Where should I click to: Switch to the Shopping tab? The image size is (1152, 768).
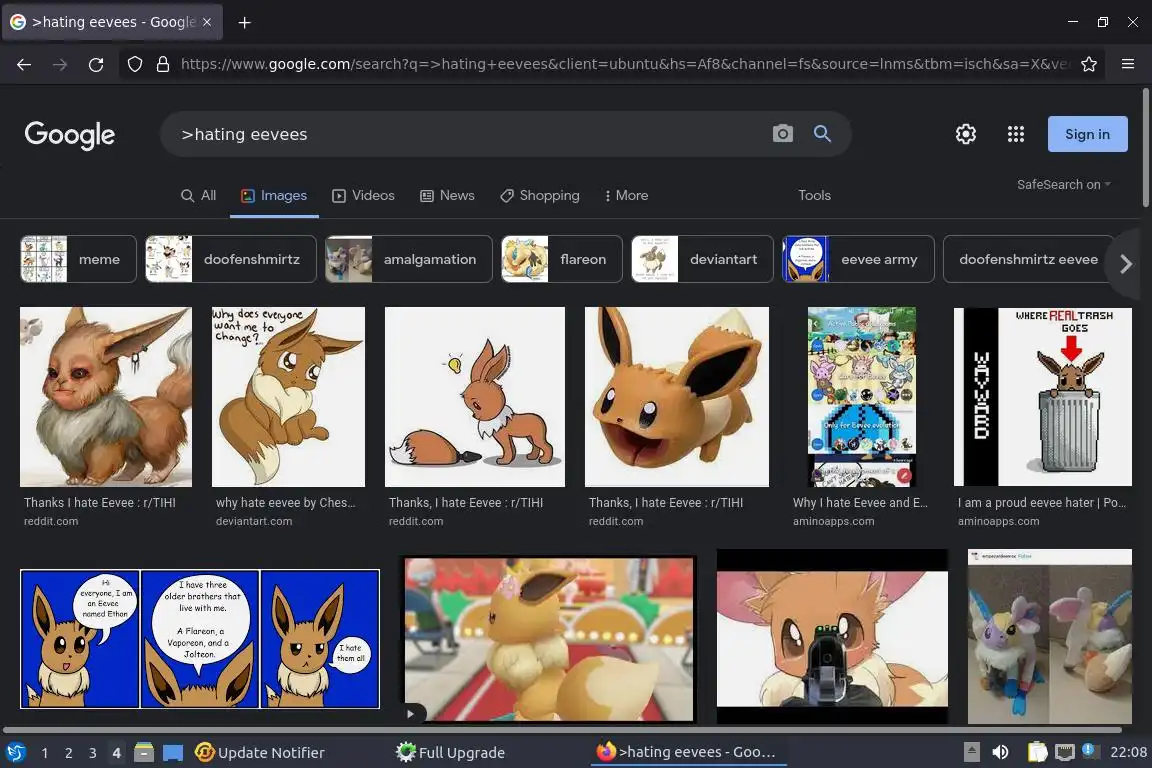540,195
